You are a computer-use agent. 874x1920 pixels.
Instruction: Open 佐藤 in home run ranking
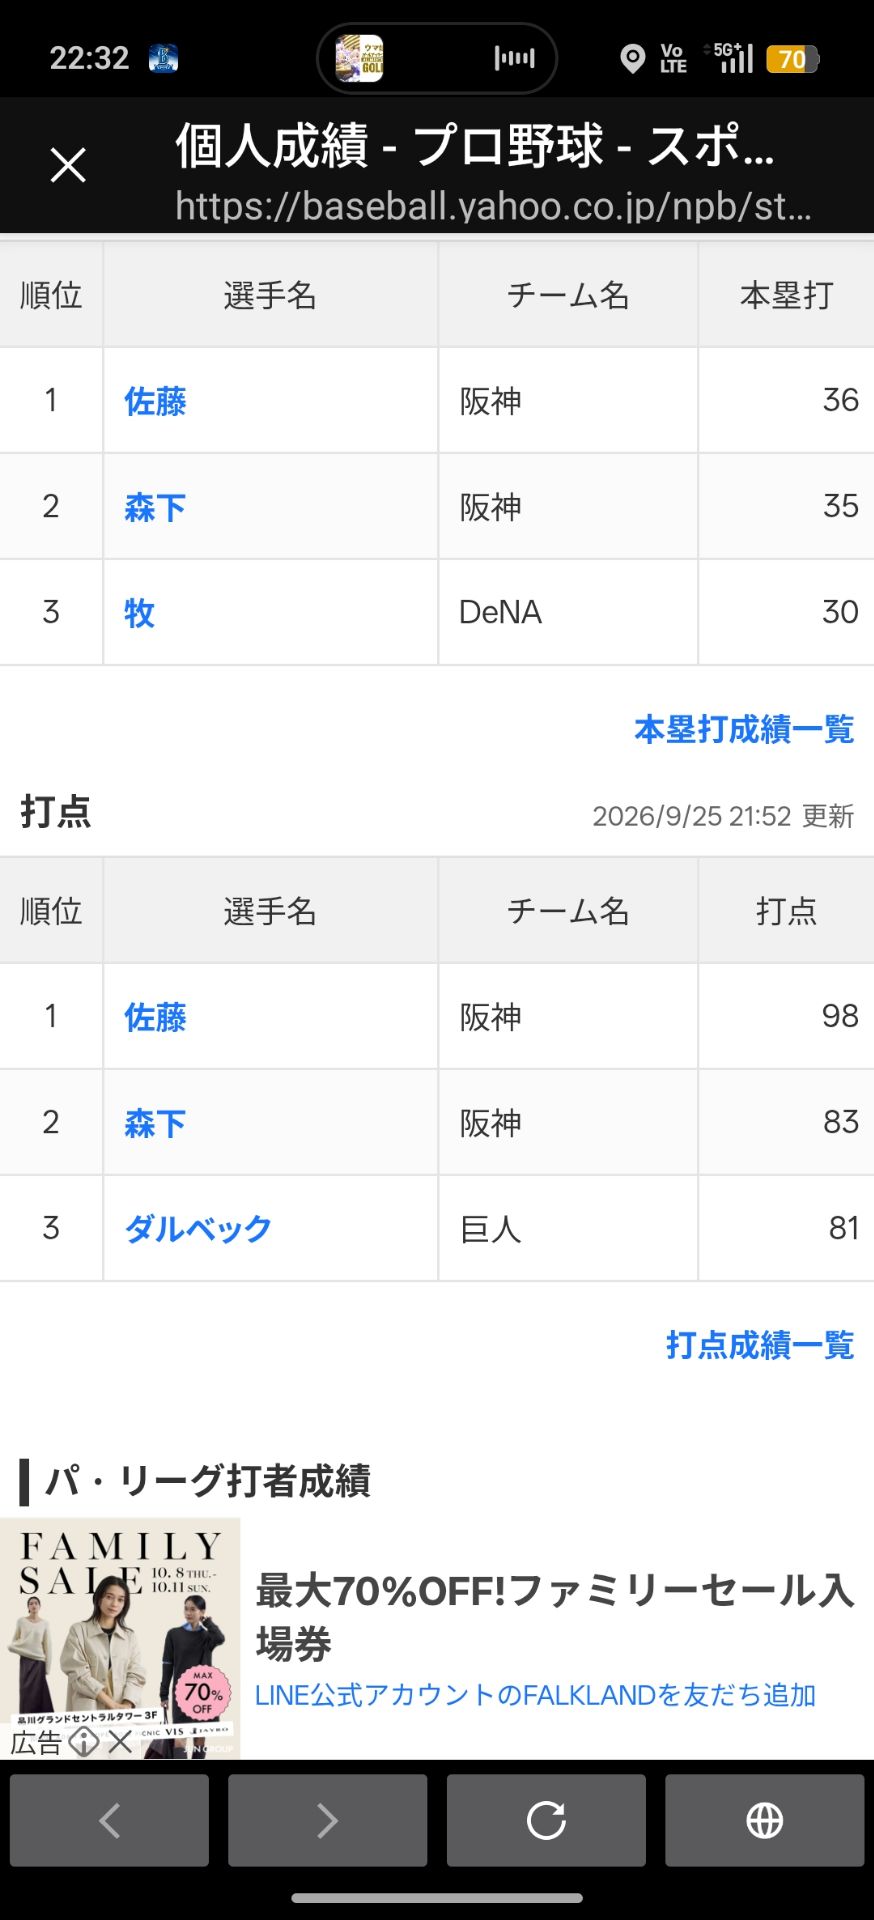click(x=155, y=401)
